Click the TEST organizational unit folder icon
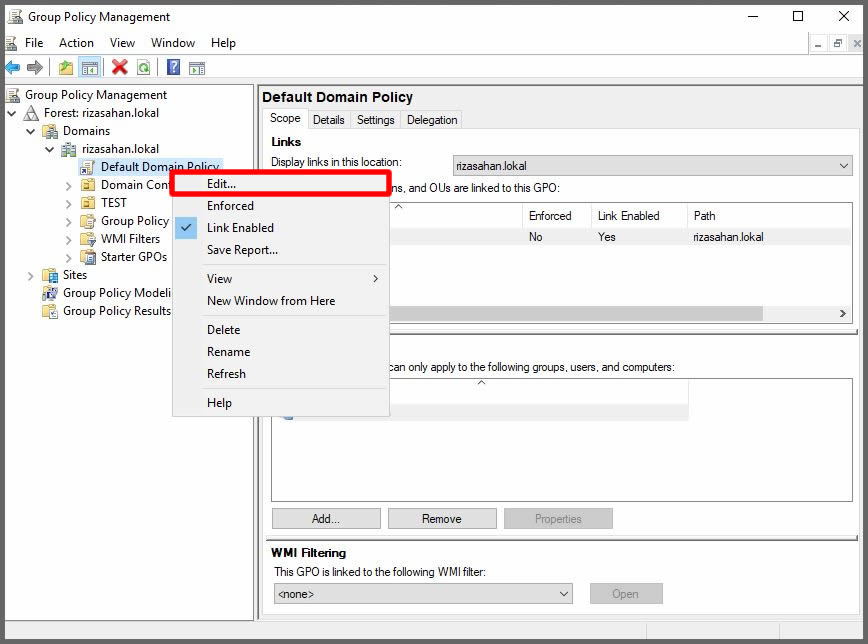This screenshot has width=868, height=644. pyautogui.click(x=87, y=203)
